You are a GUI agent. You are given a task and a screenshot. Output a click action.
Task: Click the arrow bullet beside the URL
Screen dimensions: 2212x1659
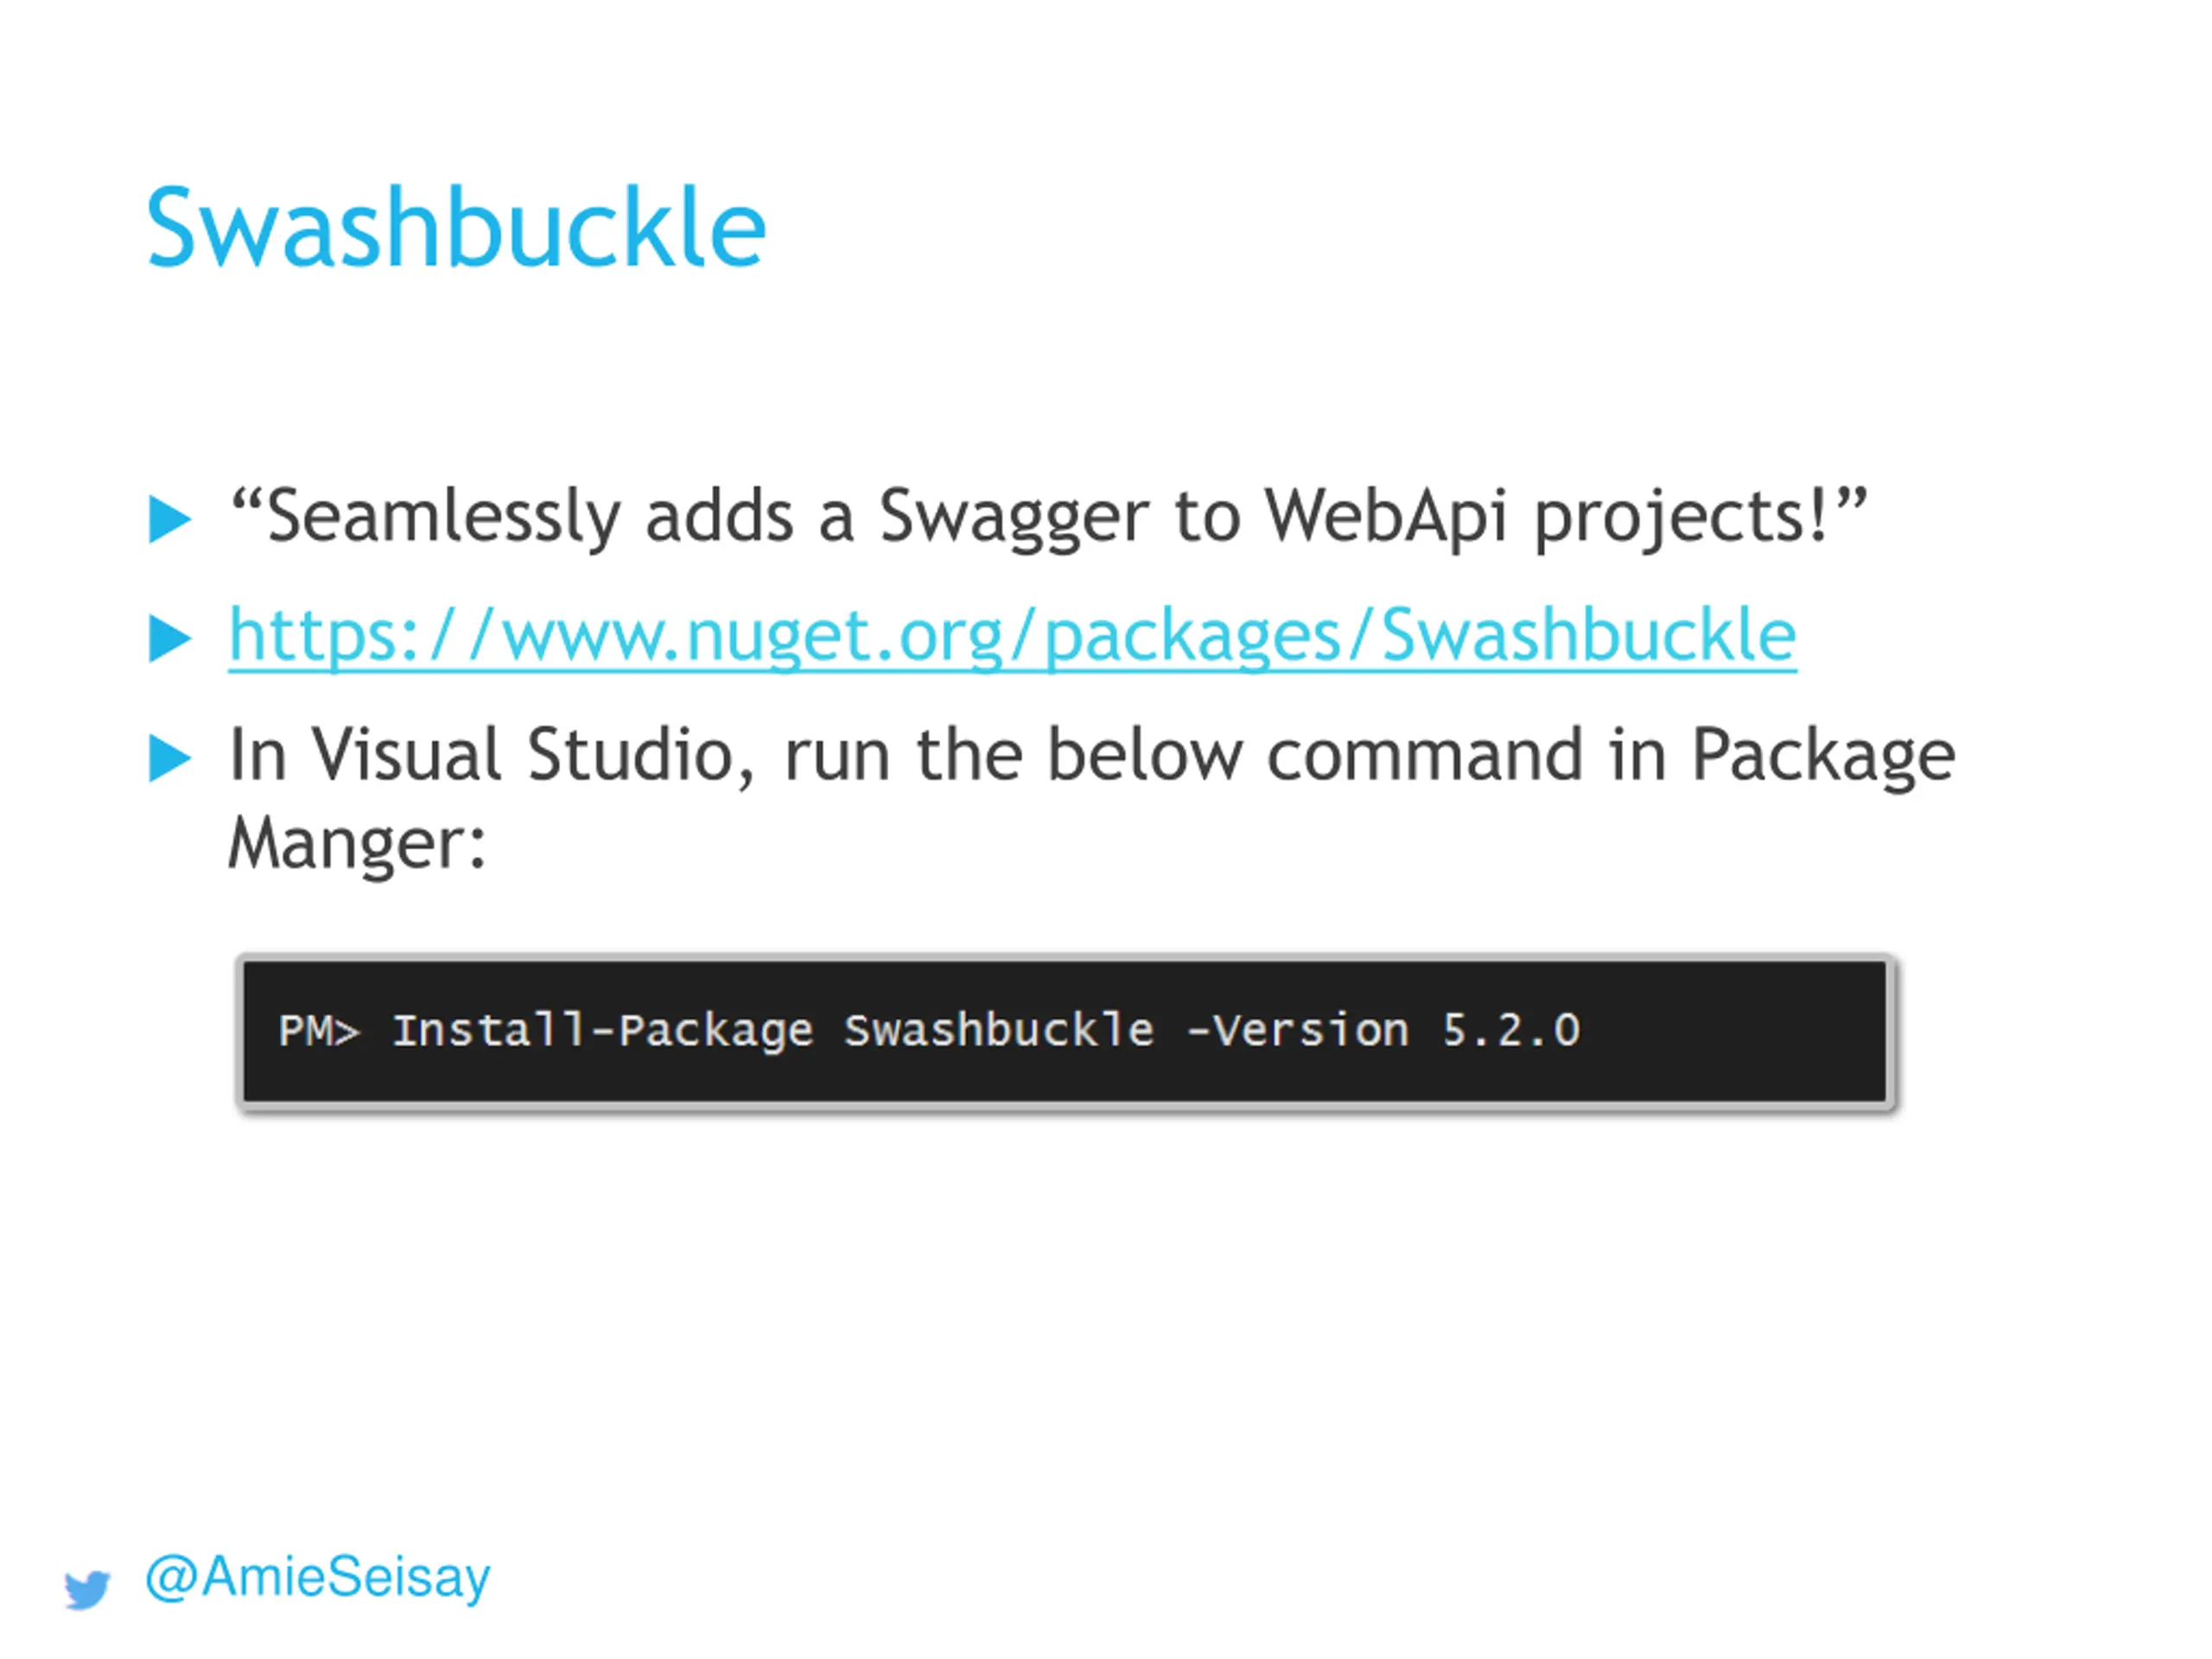pyautogui.click(x=170, y=638)
